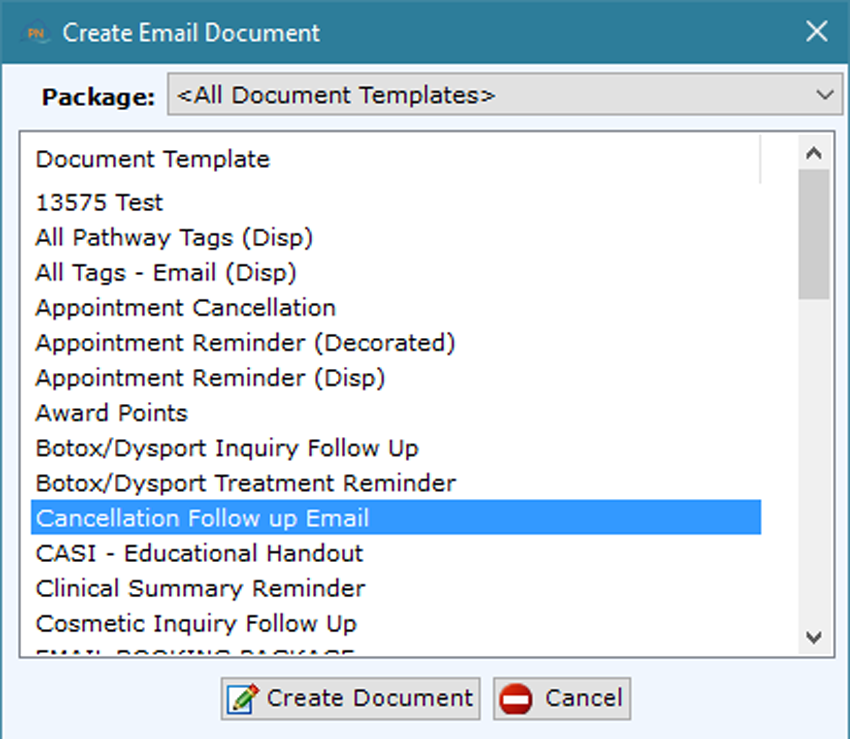Click the PN app icon in title bar
The width and height of the screenshot is (850, 739).
(x=38, y=32)
